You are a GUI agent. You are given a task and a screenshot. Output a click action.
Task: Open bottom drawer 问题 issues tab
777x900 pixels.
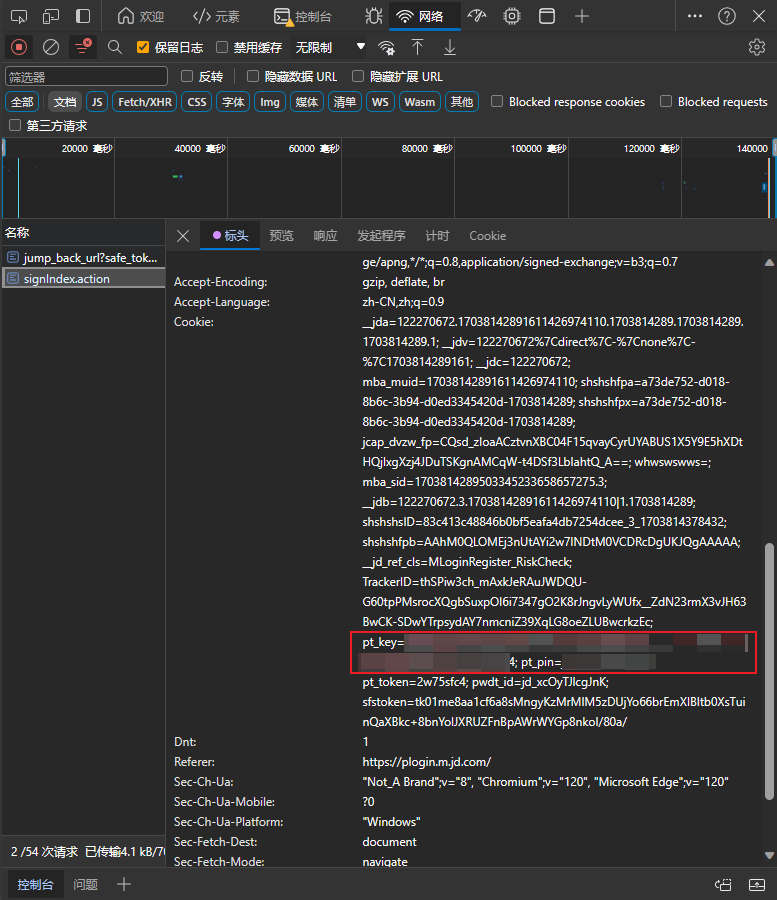86,885
